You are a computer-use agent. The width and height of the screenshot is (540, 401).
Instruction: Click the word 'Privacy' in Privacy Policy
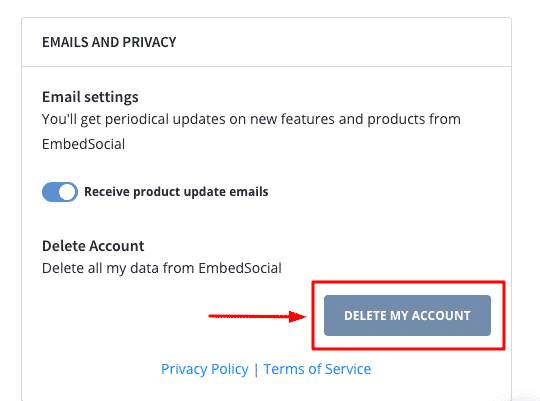pos(184,369)
